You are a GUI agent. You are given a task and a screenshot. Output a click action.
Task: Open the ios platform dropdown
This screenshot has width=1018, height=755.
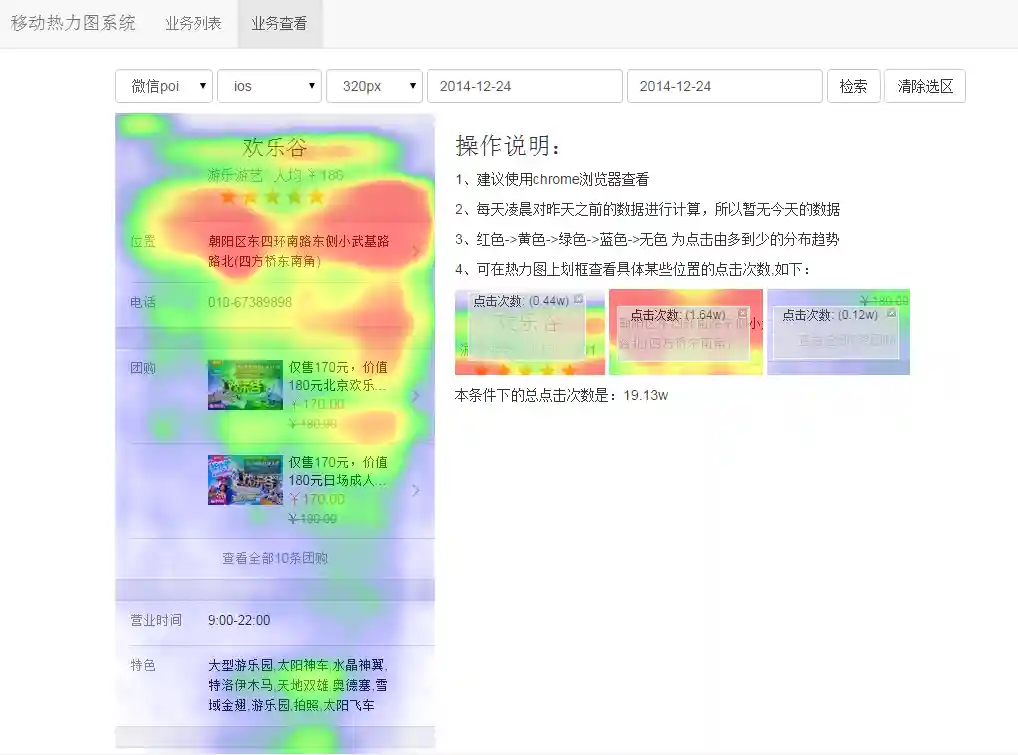(269, 86)
